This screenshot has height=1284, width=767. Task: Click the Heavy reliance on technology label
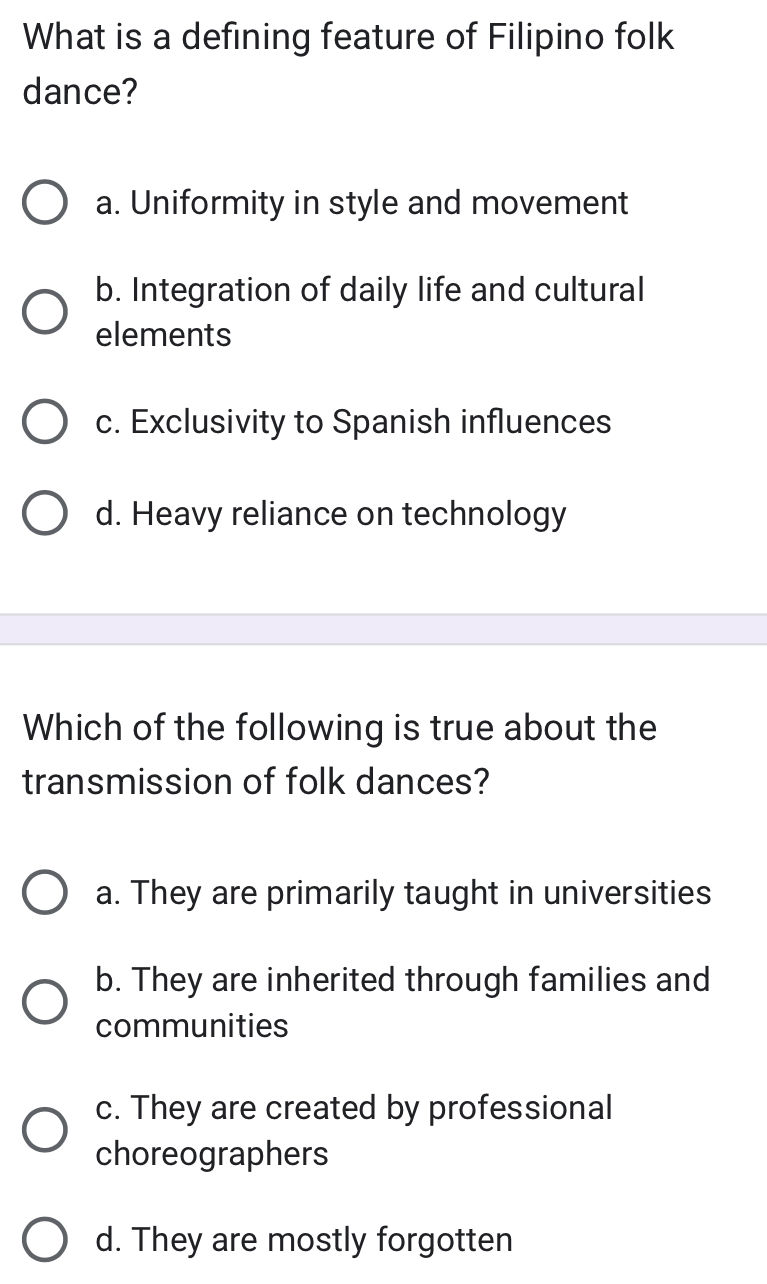click(x=330, y=513)
